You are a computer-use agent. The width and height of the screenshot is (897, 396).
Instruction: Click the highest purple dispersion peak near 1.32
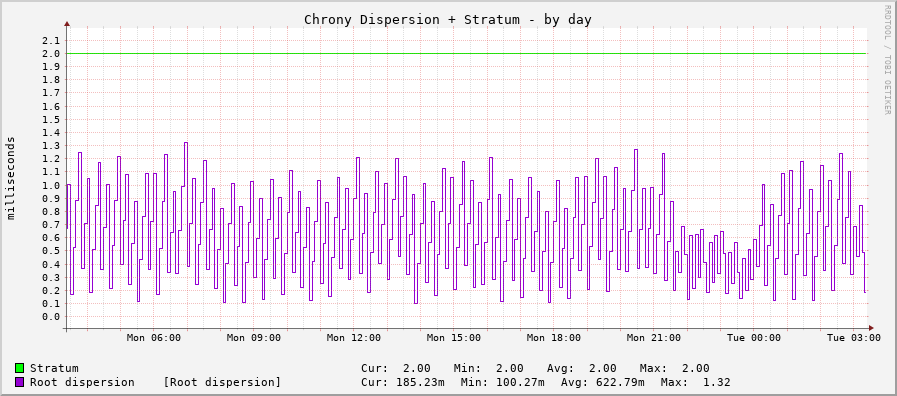click(186, 143)
